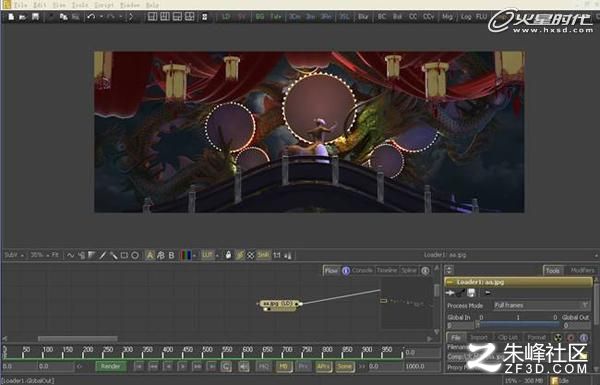This screenshot has height=385, width=600.
Task: Toggle the MB motion blur button
Action: [284, 367]
